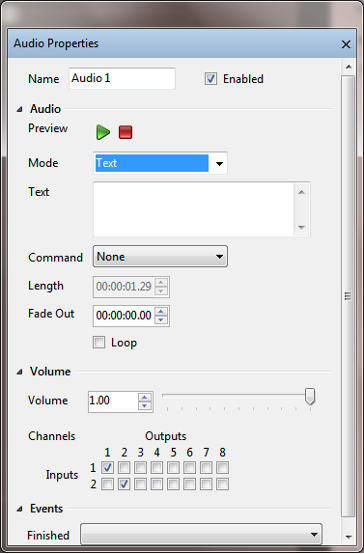Open the Command dropdown set to None

160,257
